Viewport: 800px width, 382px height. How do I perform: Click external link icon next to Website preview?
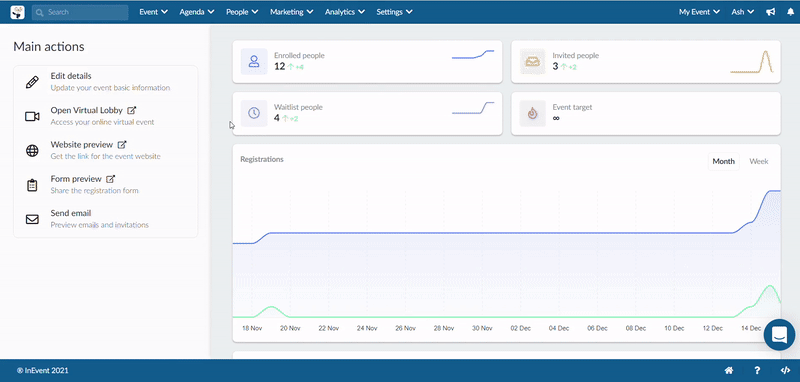[121, 144]
